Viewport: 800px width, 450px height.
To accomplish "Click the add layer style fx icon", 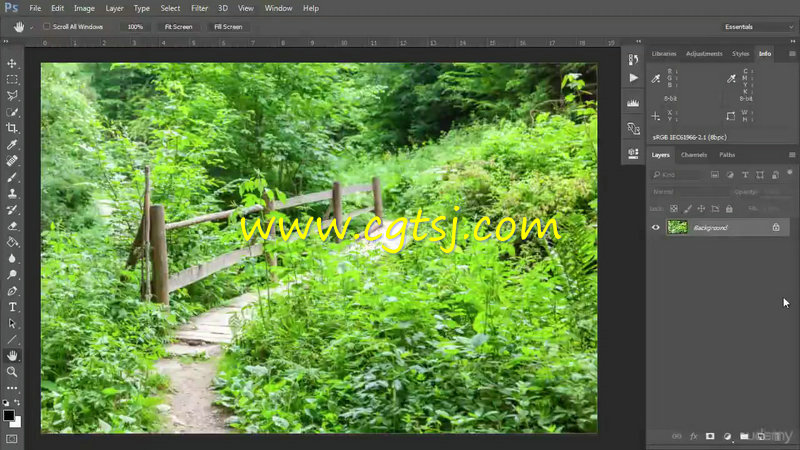I will tap(693, 436).
